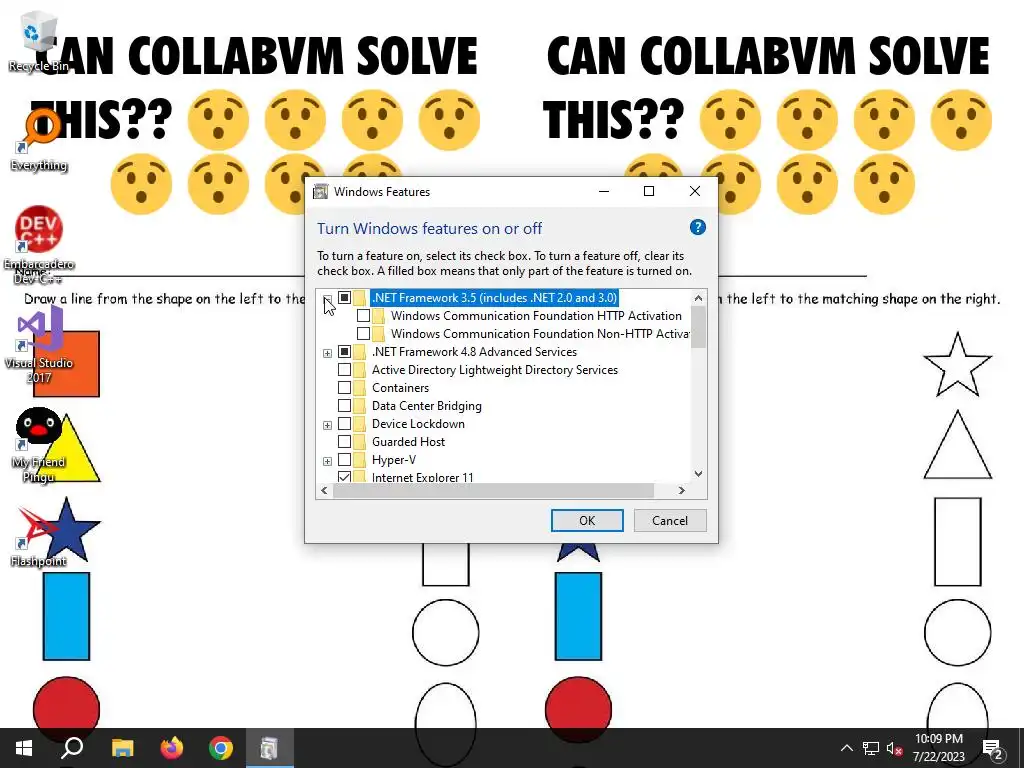Open the notification center icon

point(993,748)
